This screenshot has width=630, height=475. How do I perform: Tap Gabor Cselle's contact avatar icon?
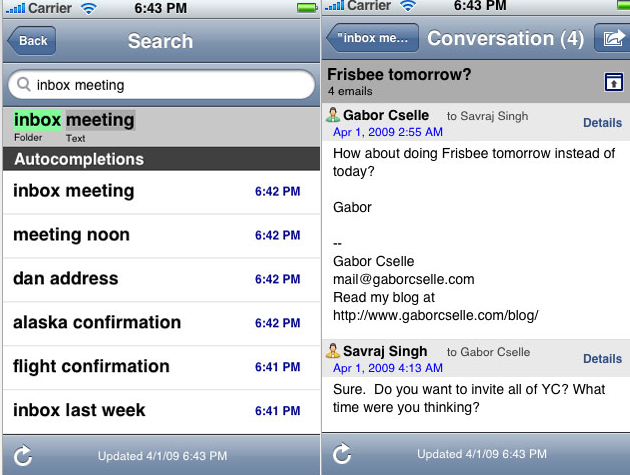point(333,116)
